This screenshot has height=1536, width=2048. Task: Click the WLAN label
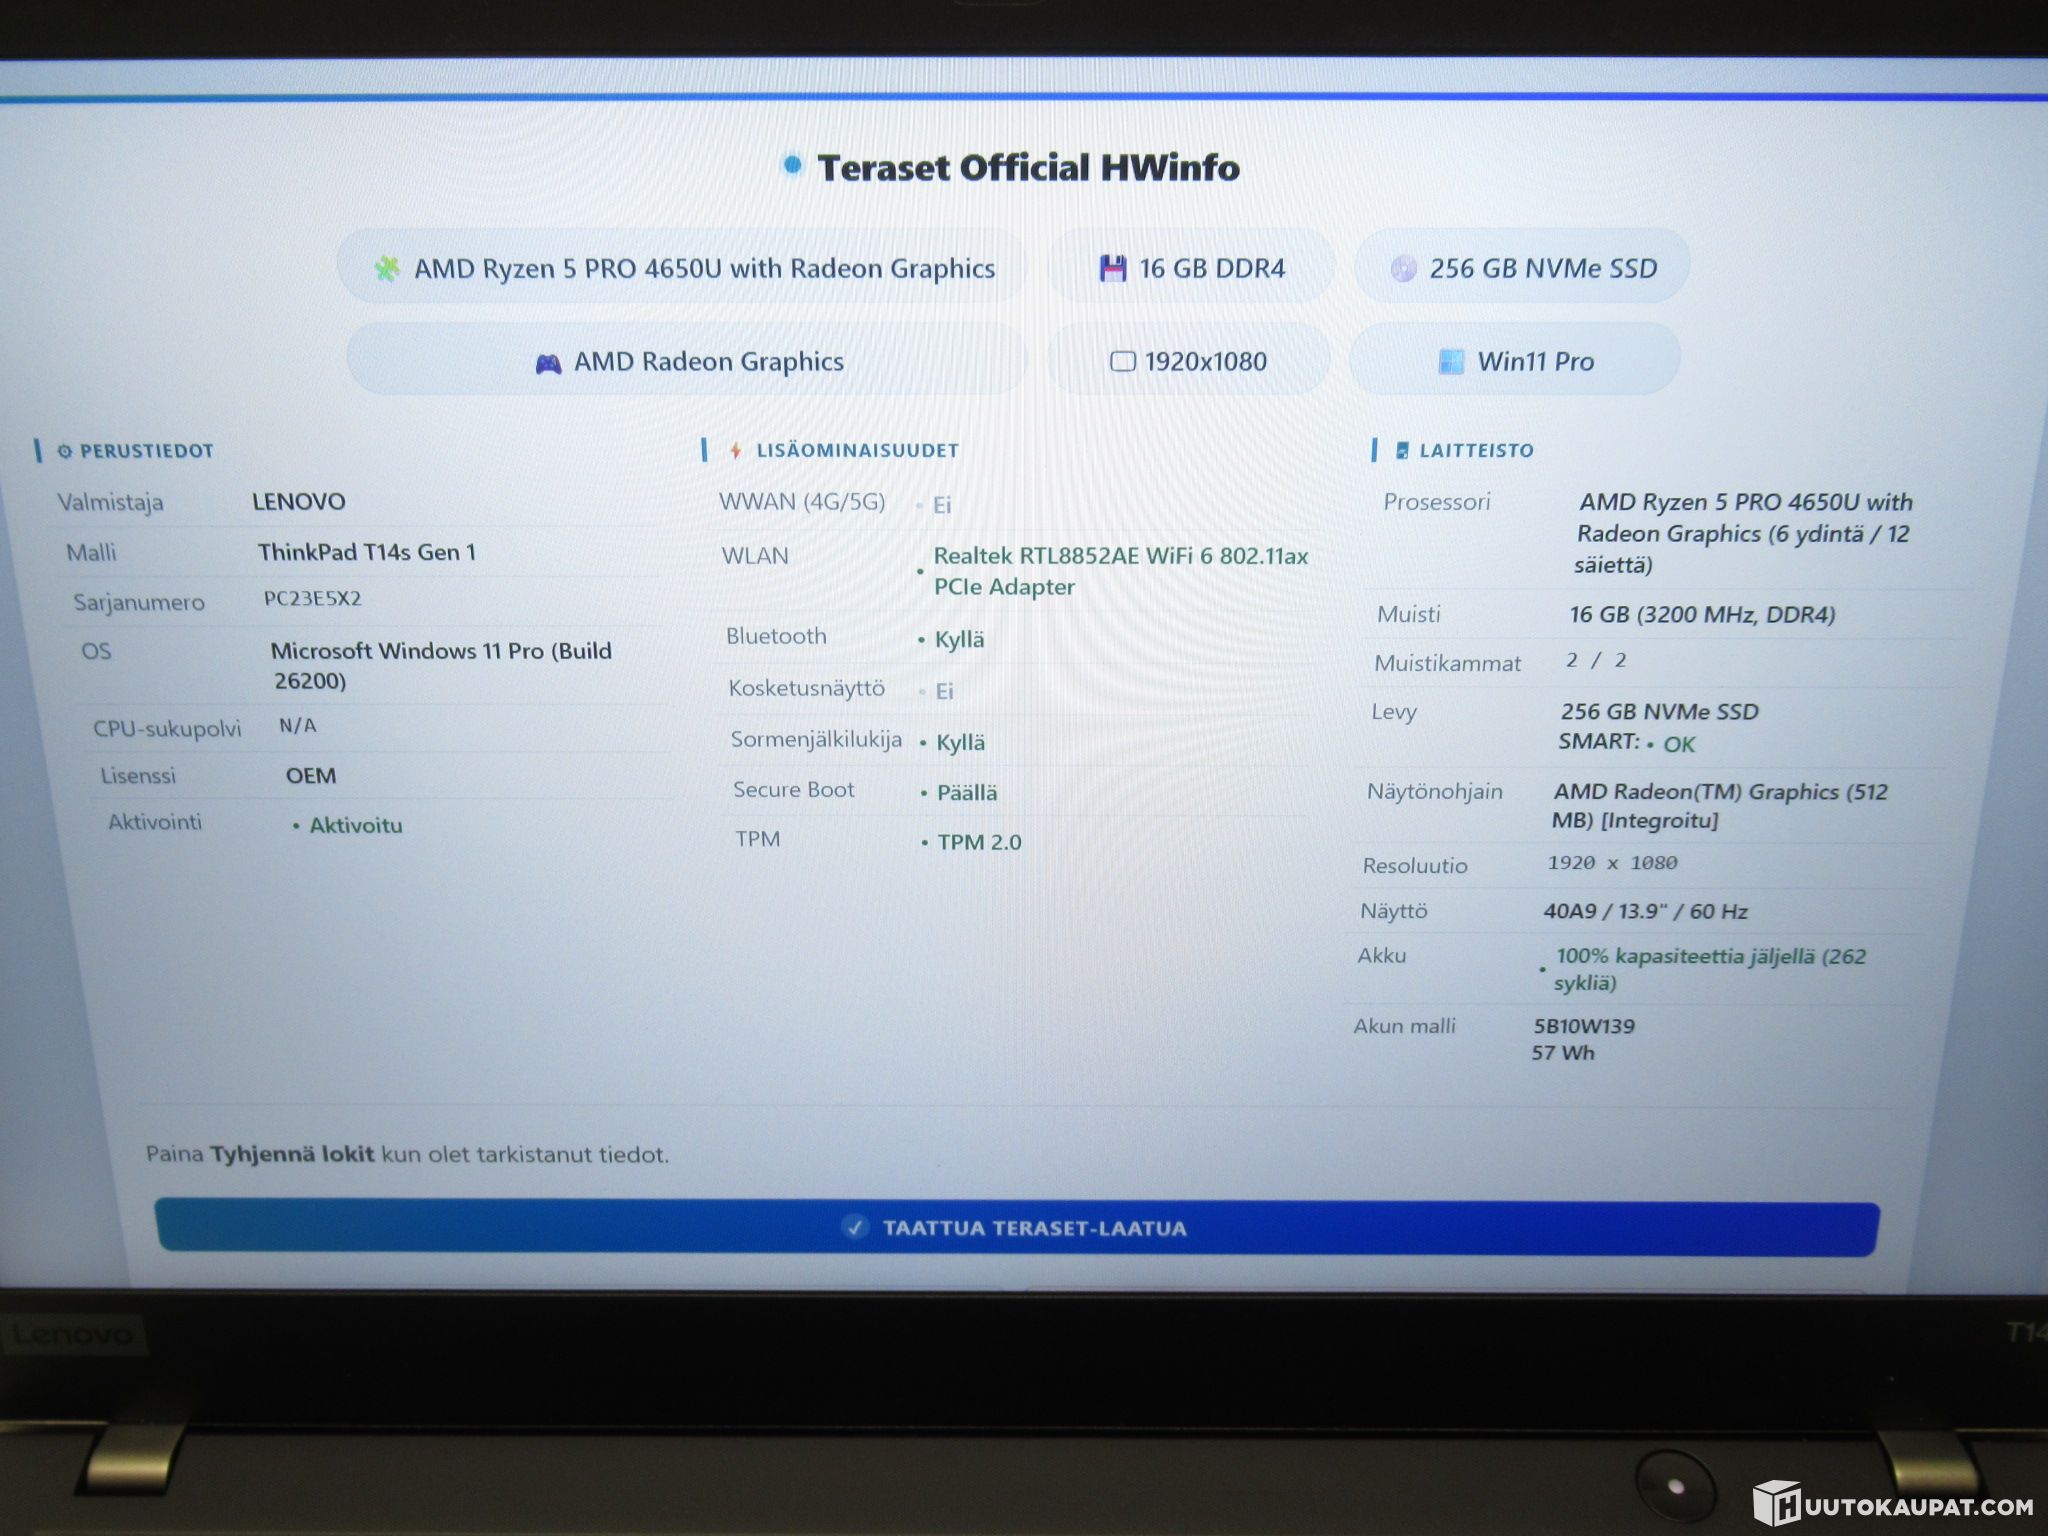pos(755,556)
